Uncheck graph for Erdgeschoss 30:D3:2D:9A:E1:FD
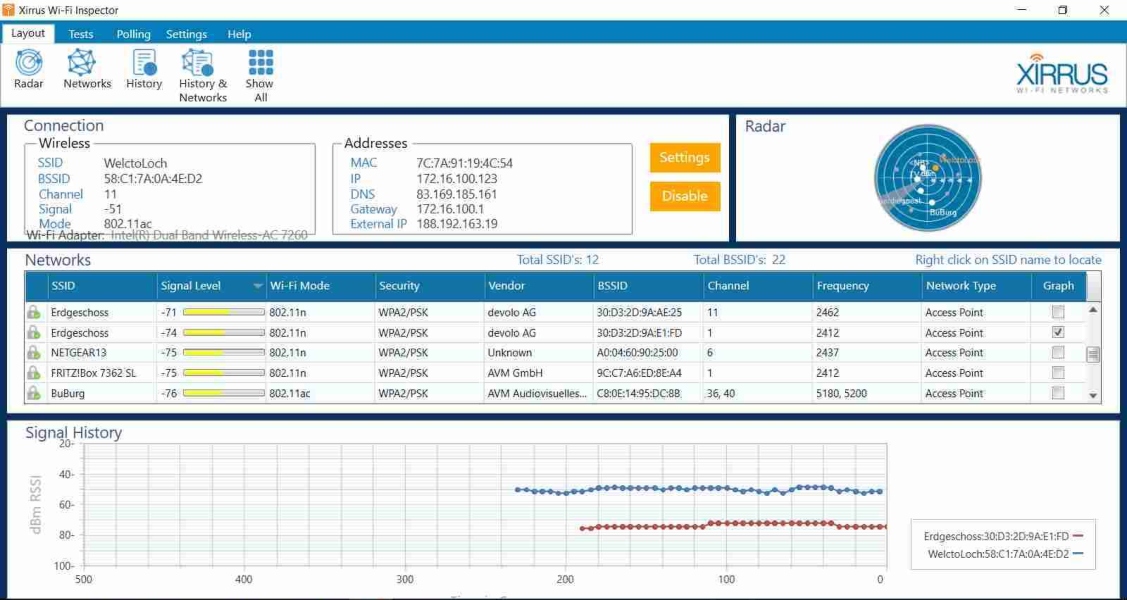The width and height of the screenshot is (1127, 600). [x=1057, y=332]
